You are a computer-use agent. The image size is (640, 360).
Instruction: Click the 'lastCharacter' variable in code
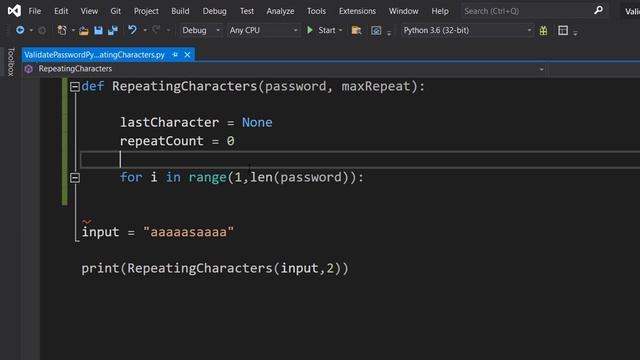[169, 122]
